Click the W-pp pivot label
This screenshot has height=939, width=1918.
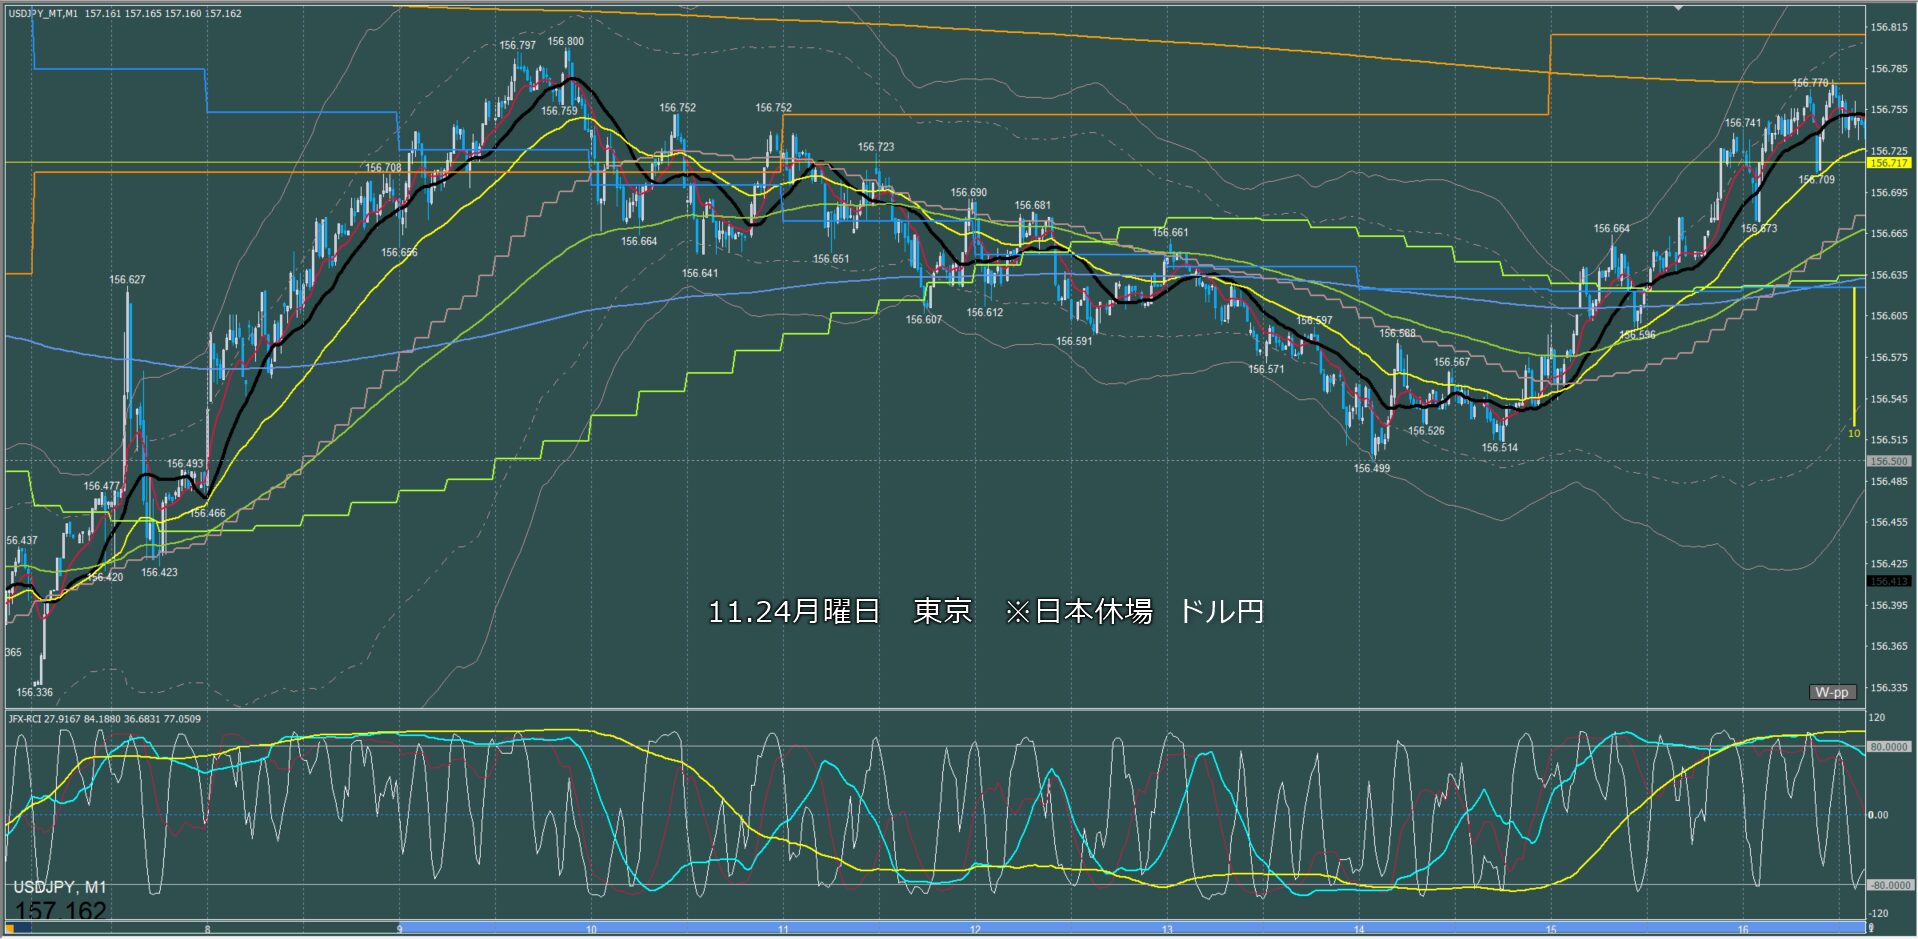pyautogui.click(x=1832, y=692)
